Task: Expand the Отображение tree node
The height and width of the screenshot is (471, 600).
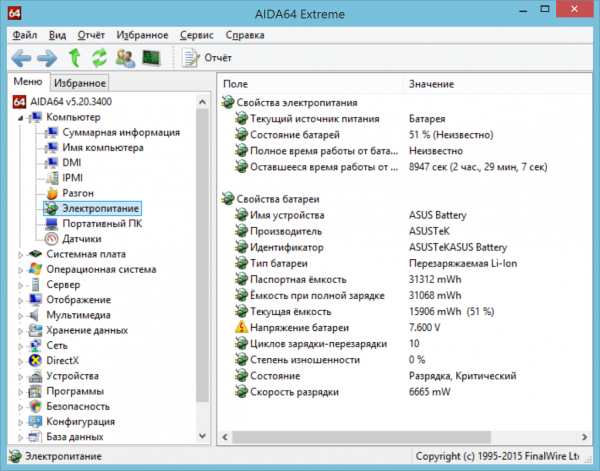Action: pos(20,300)
